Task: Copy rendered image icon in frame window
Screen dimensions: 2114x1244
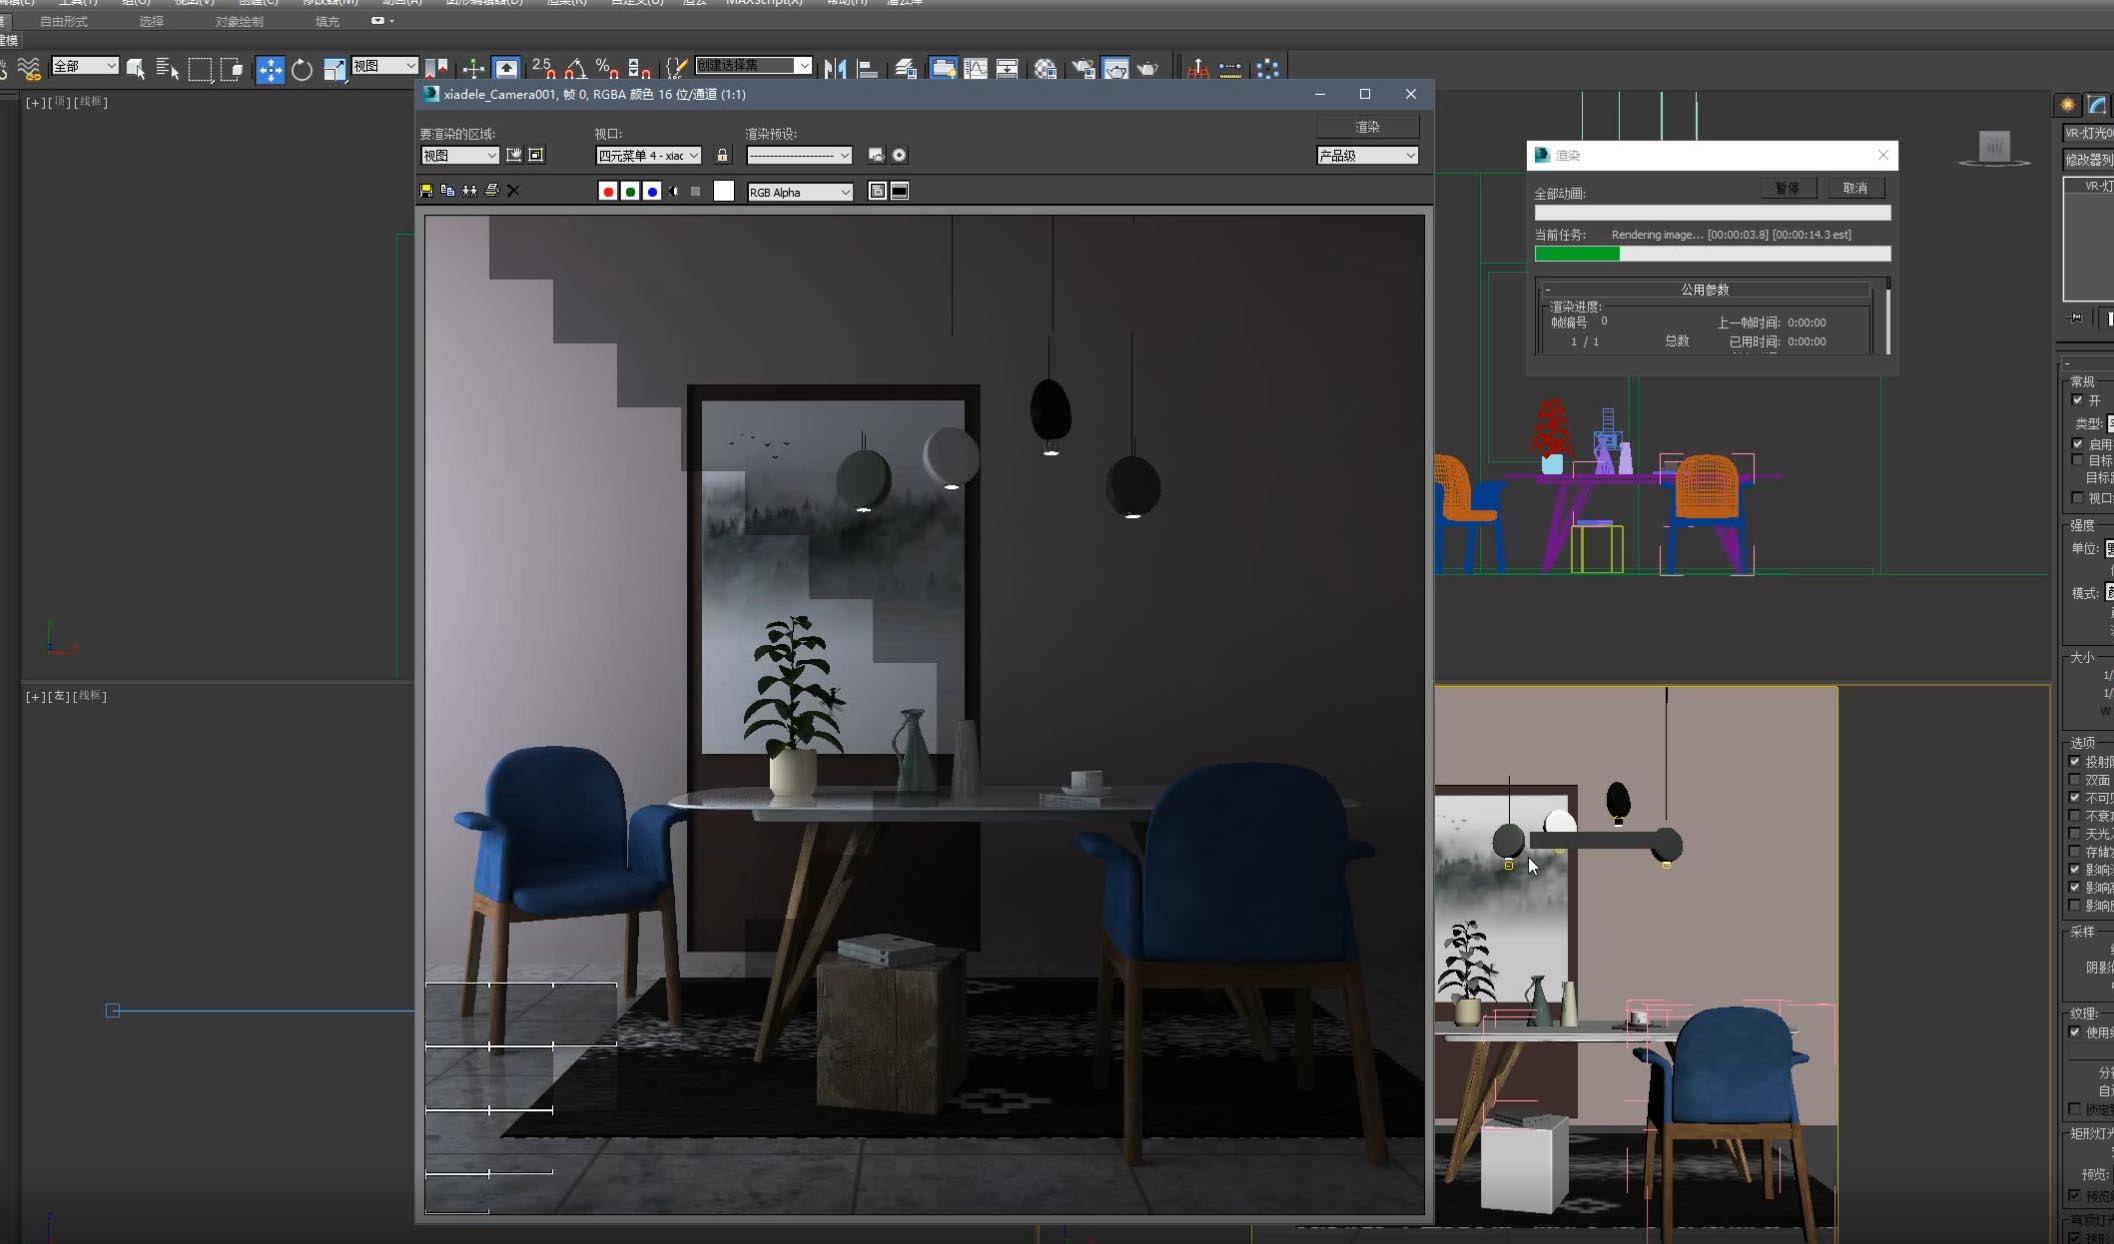Action: point(448,191)
